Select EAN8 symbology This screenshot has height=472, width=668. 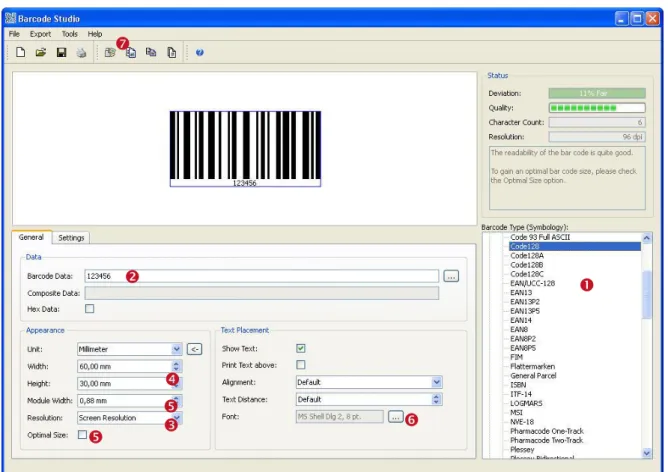[x=519, y=329]
